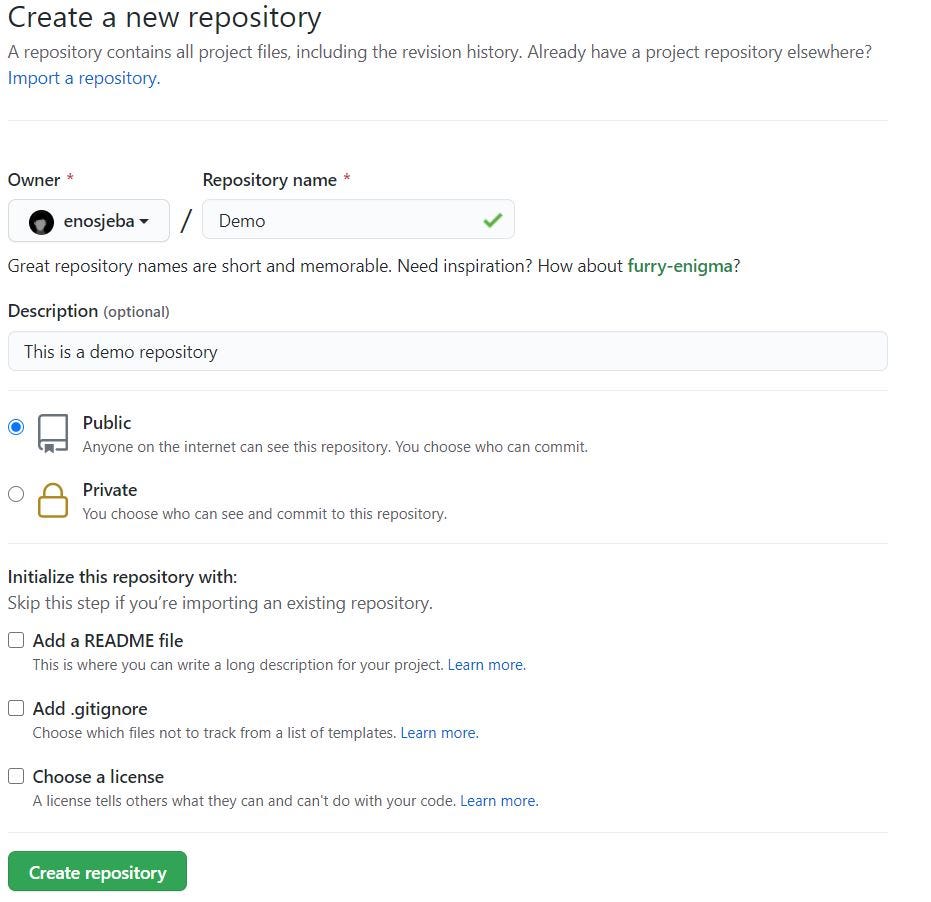Screen dimensions: 931x902
Task: Enable the Add a README file checkbox
Action: coord(16,640)
